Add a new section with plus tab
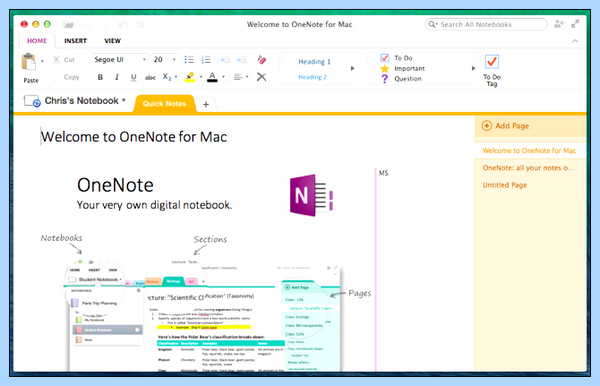 (206, 104)
